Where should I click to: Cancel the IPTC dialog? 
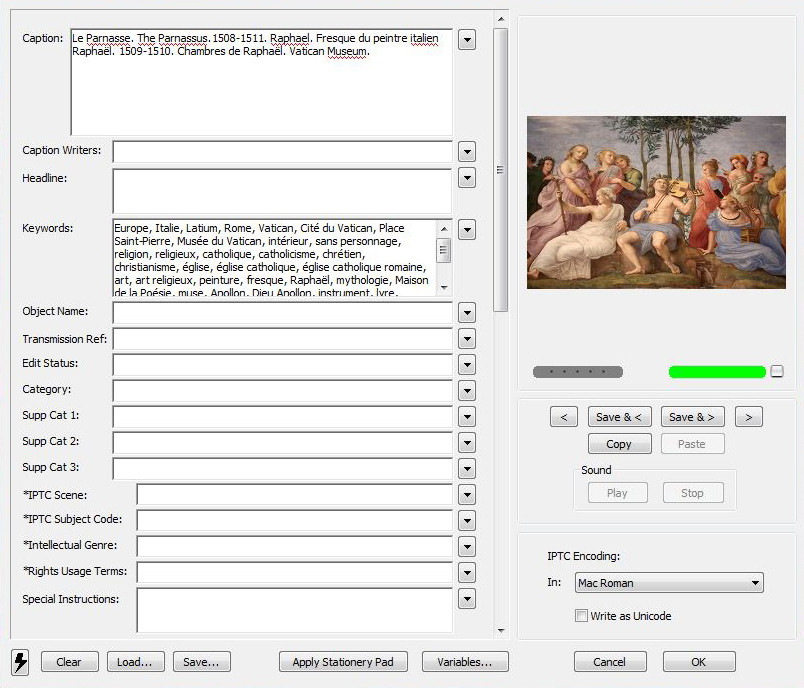tap(610, 662)
